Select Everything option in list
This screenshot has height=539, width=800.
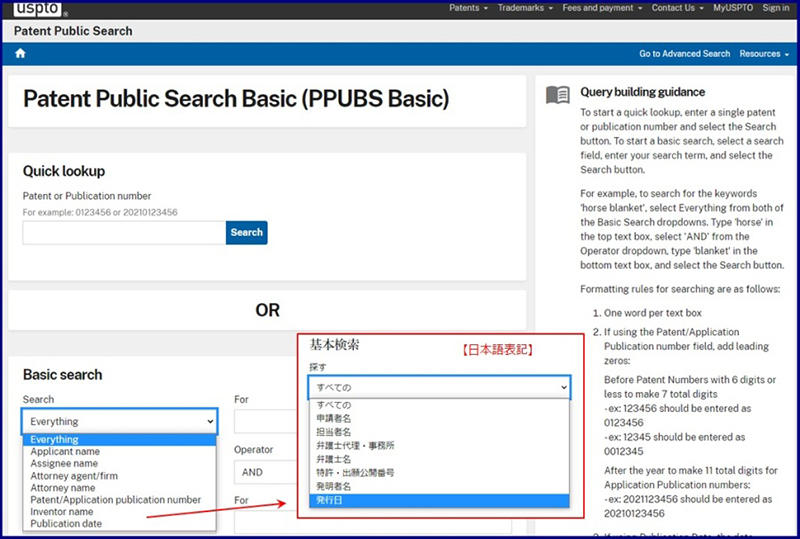(119, 439)
